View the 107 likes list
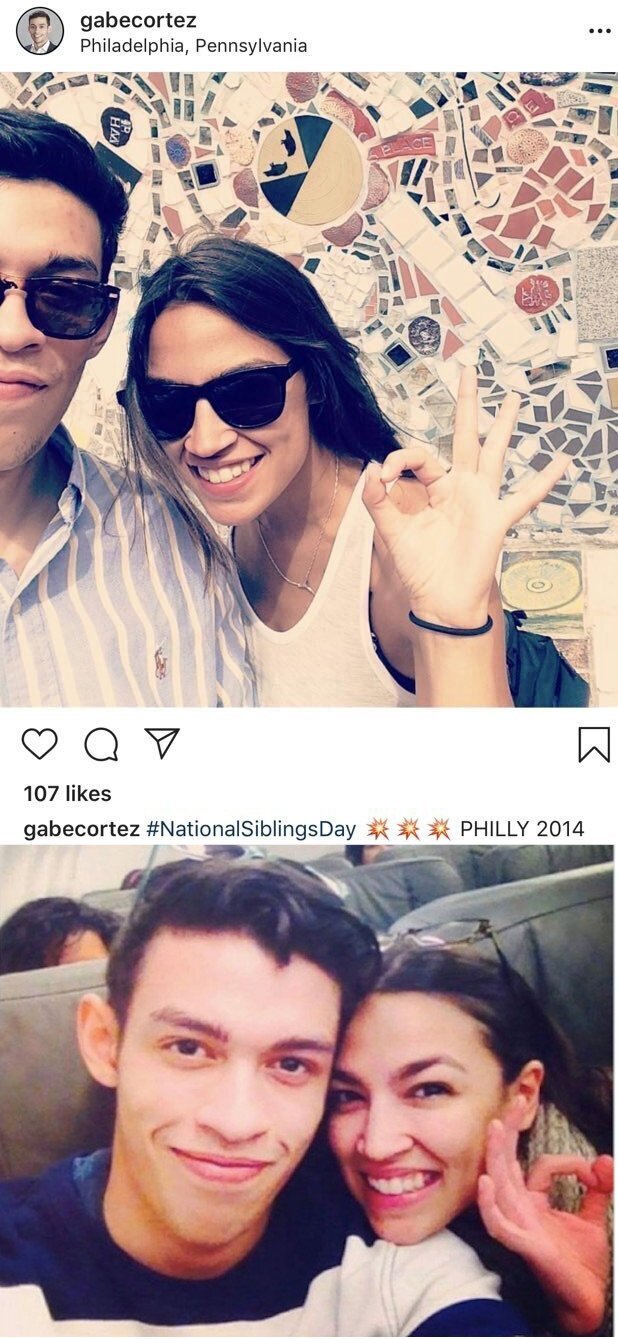The image size is (618, 1339). [x=67, y=793]
